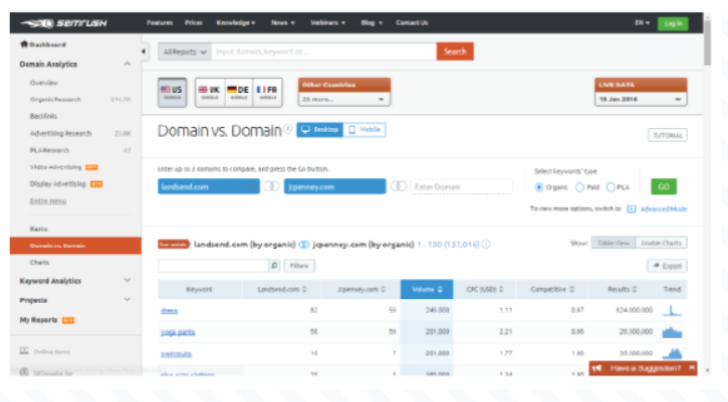Open Organic Research in sidebar
The height and width of the screenshot is (402, 728).
click(x=55, y=99)
